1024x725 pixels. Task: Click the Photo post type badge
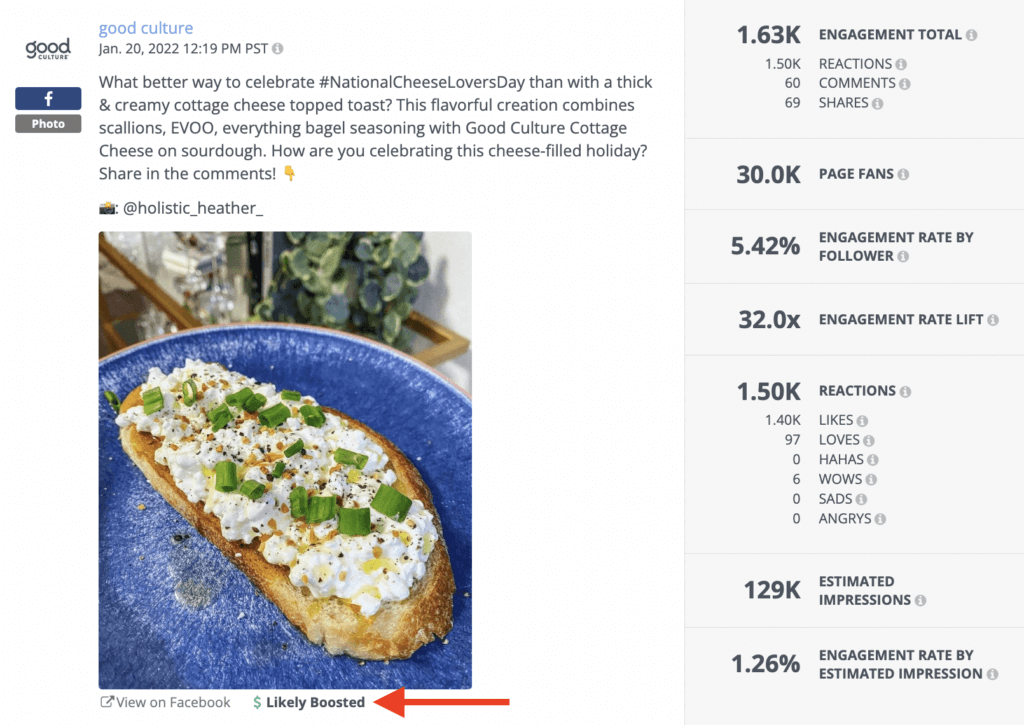pos(47,123)
